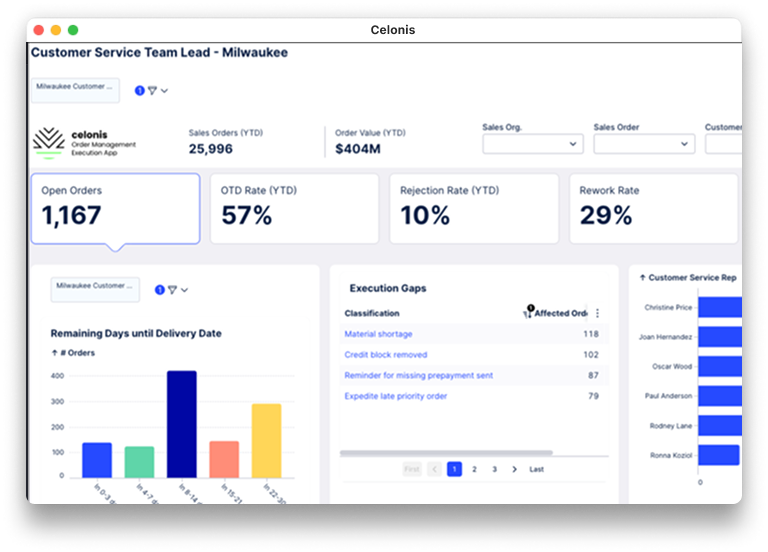The height and width of the screenshot is (552, 768).
Task: Click Order Value (YTD) $404M
Action: point(358,149)
